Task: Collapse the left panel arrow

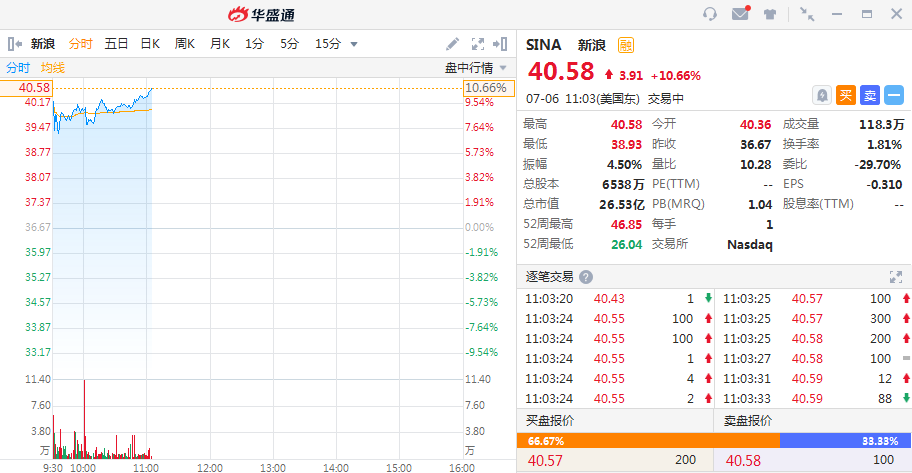Action: click(15, 44)
